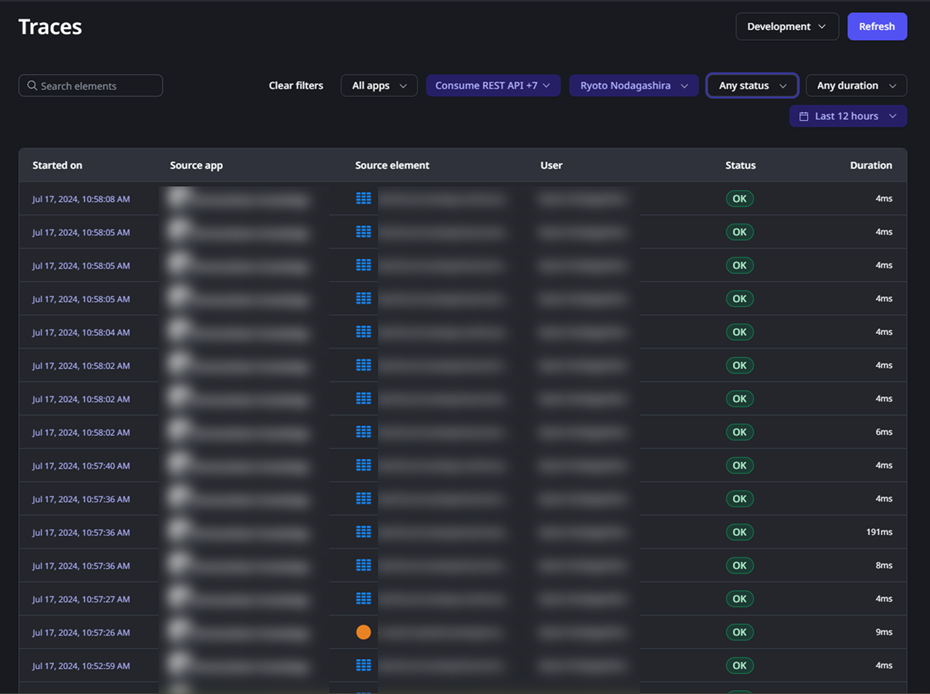
Task: Expand the All apps filter
Action: coord(379,86)
